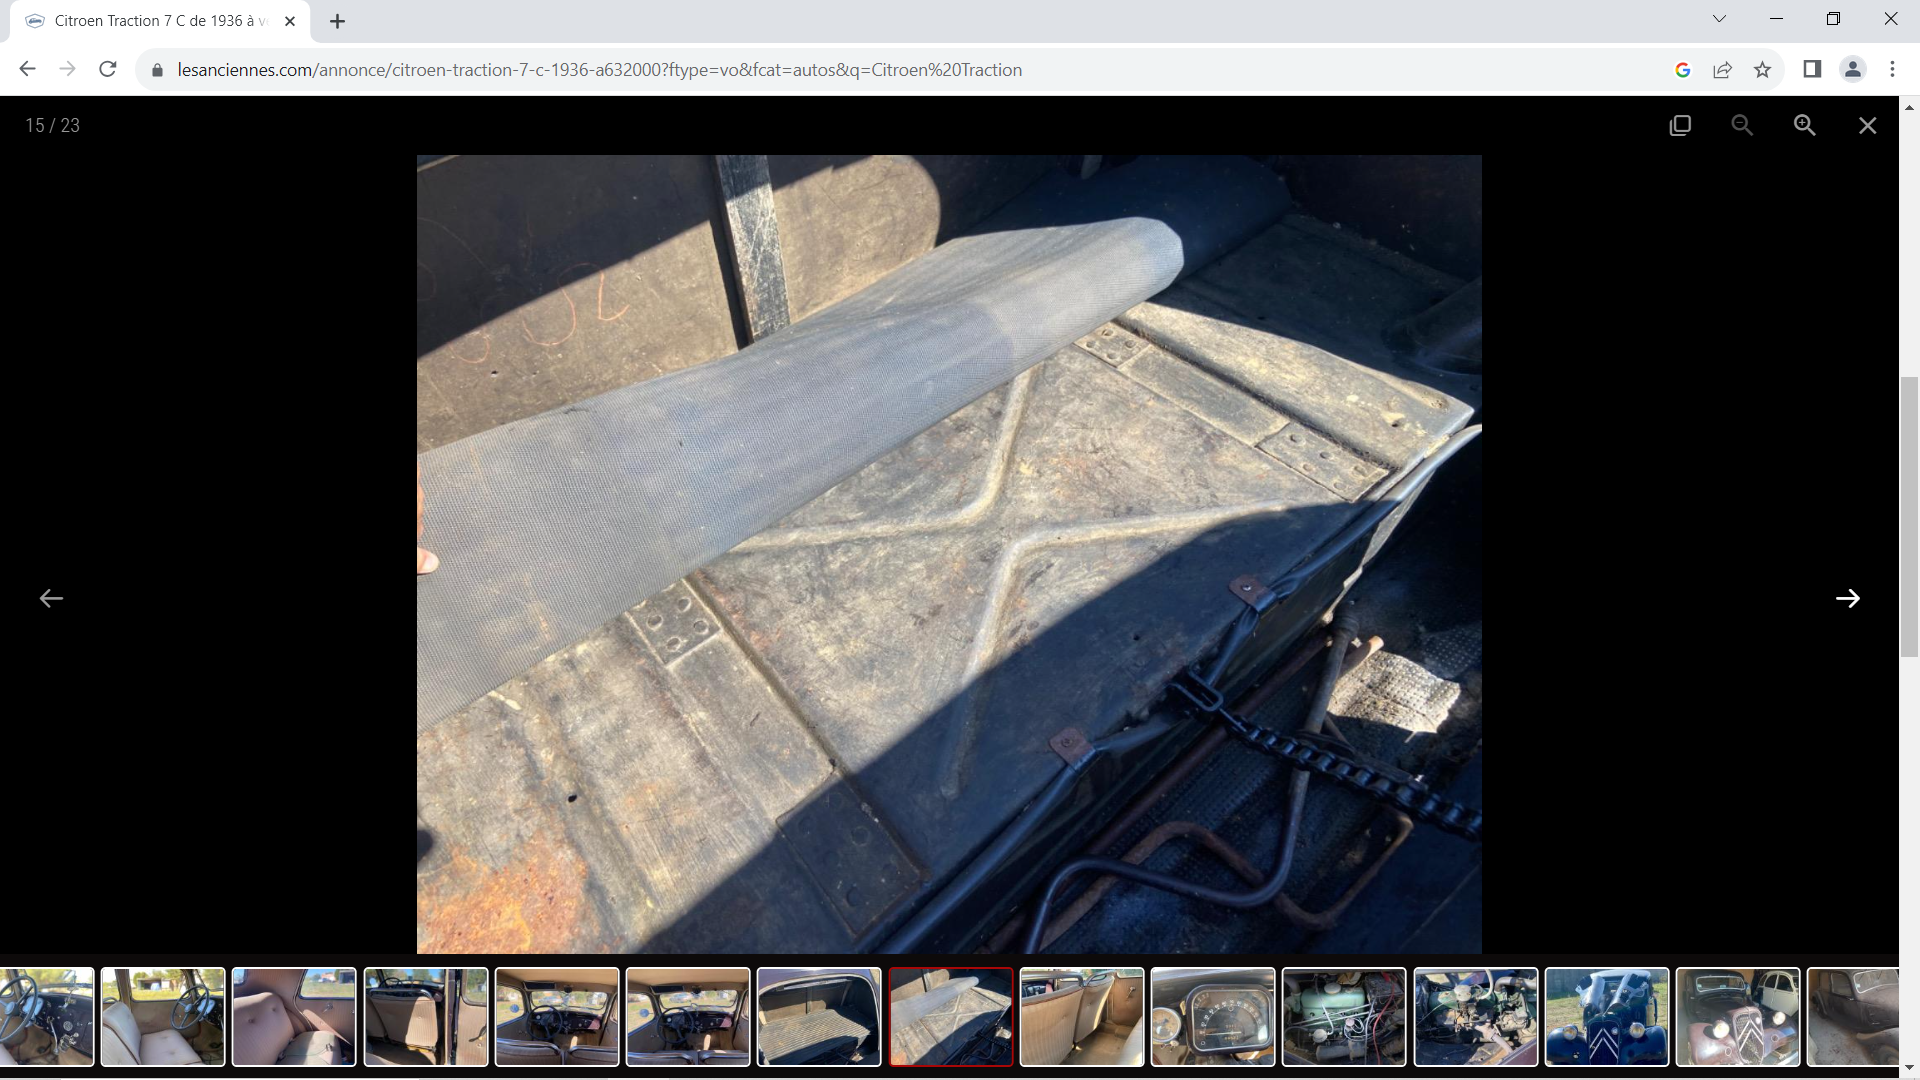Open the Chrome three-dot menu

point(1892,69)
